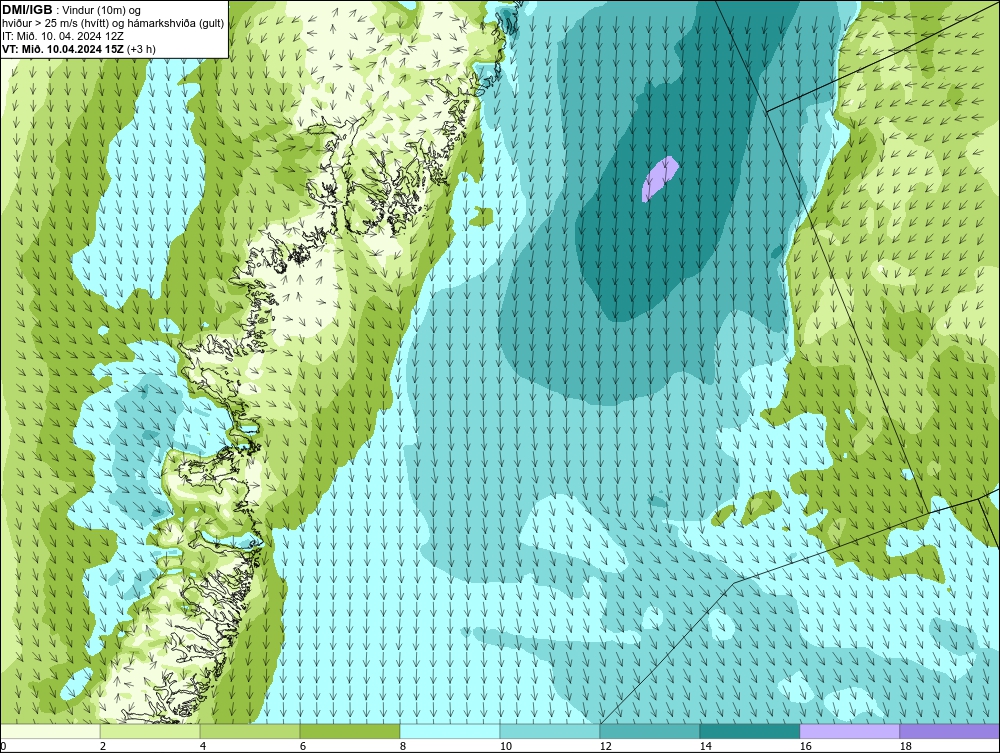Screen dimensions: 1000x753
Task: Click the legend scale label "14"
Action: (706, 746)
